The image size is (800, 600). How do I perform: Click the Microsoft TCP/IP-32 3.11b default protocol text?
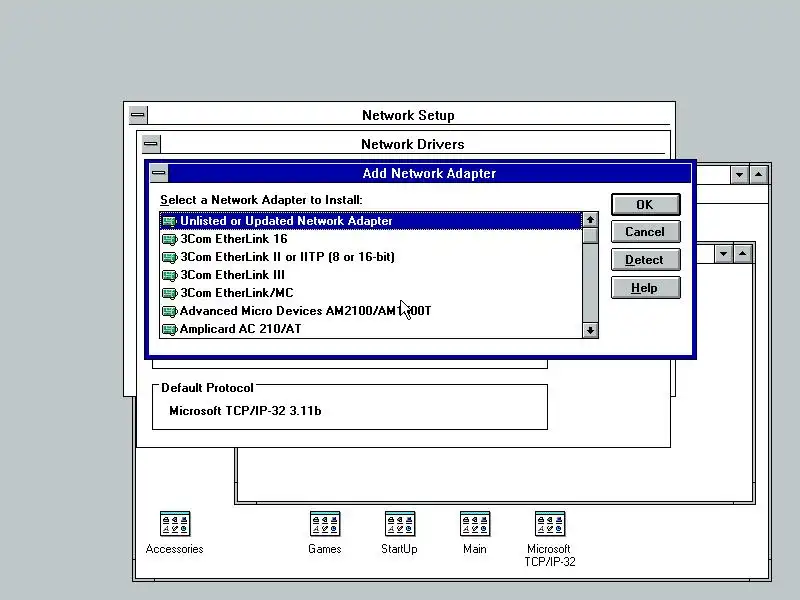tap(245, 411)
